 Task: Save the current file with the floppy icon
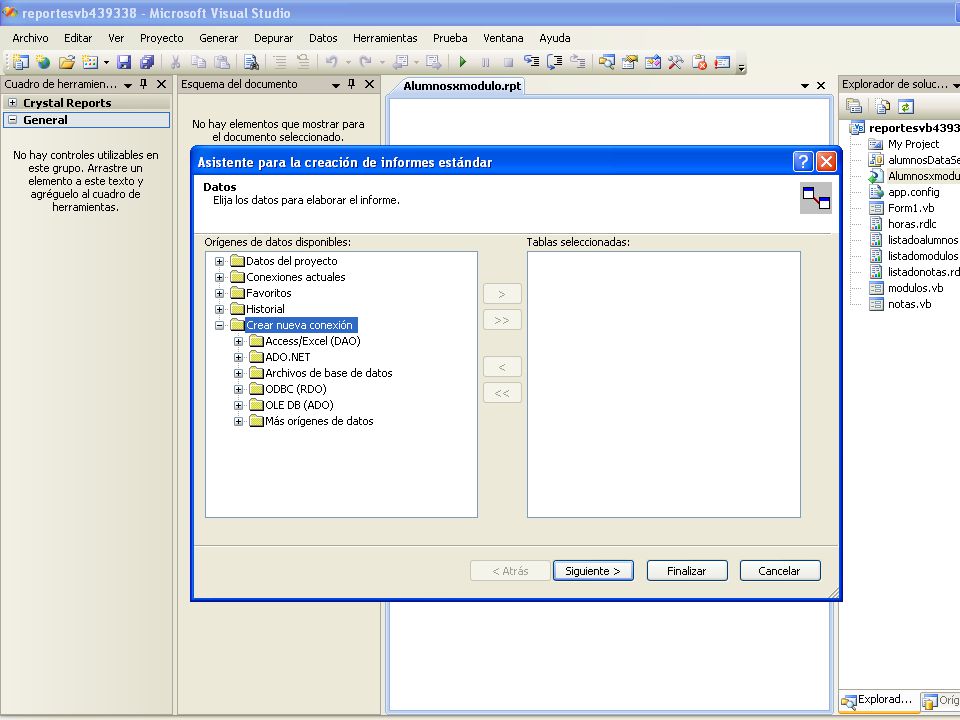124,62
